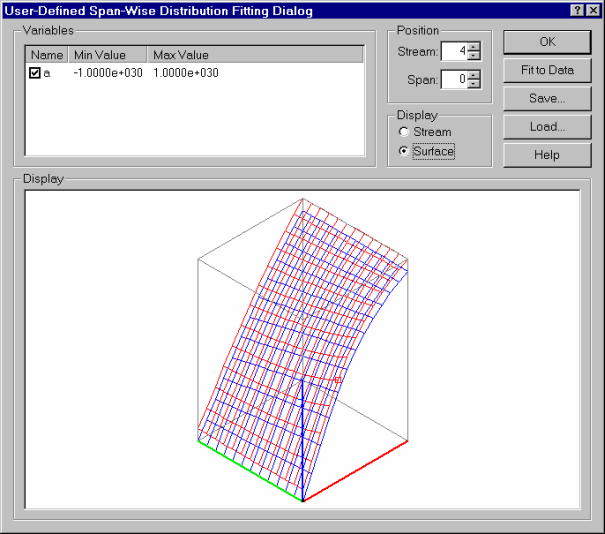
Task: Increase the Stream position value
Action: coord(474,46)
